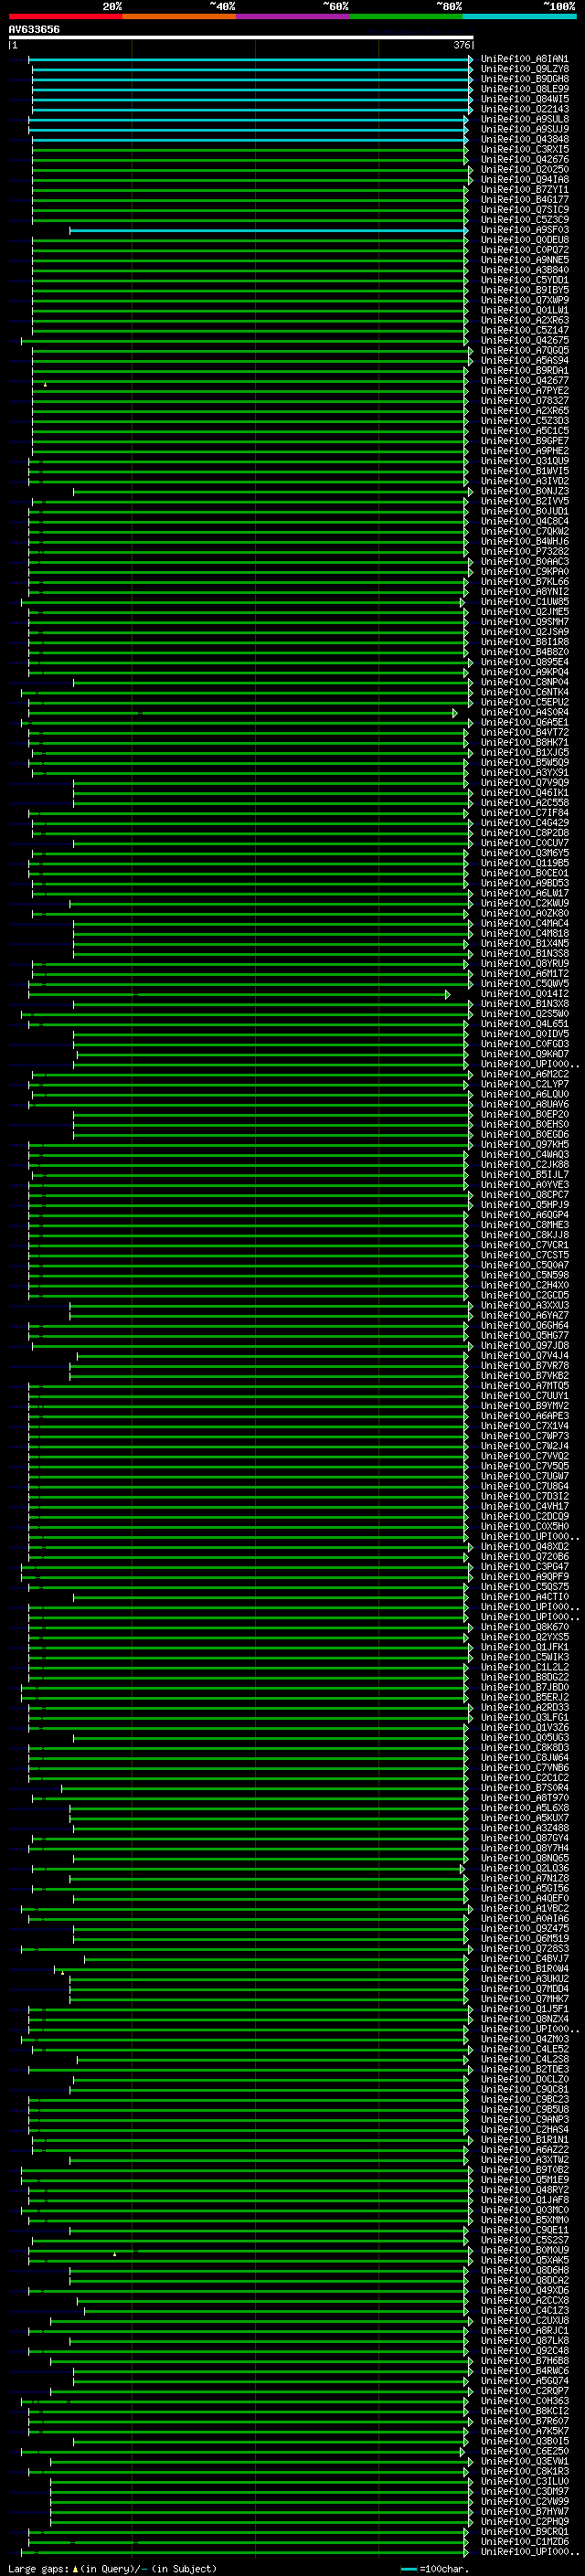Select hit label UniRef100_A9SF03

click(x=525, y=230)
